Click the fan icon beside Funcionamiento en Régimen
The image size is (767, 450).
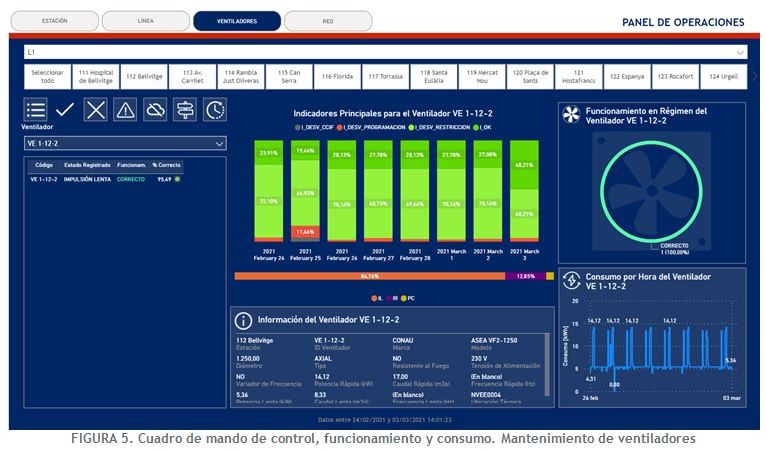(572, 116)
